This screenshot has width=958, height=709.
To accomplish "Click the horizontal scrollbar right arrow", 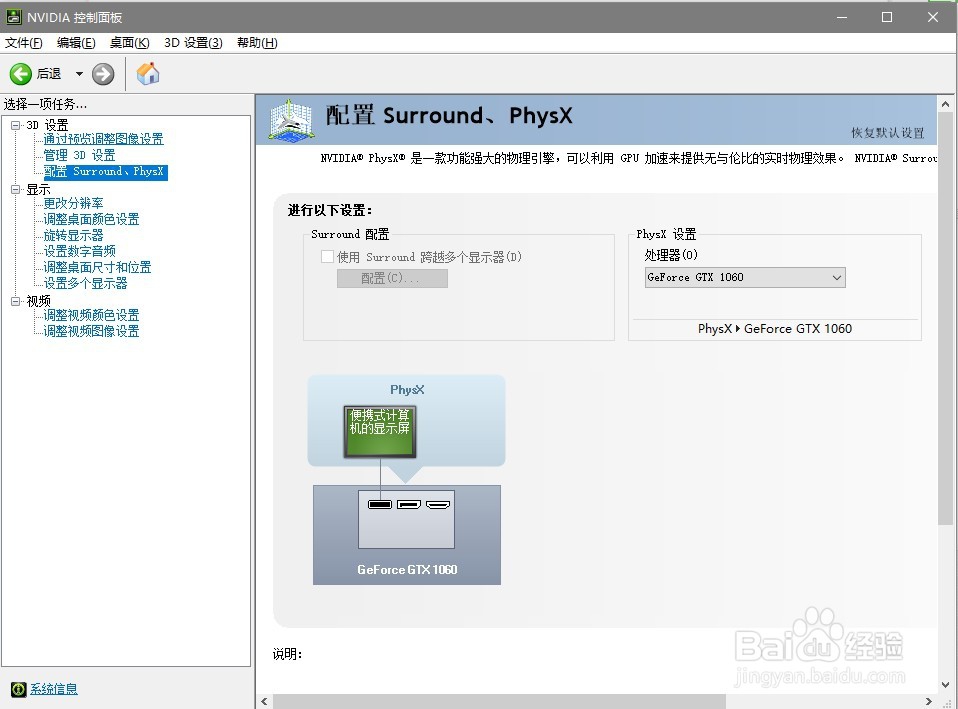I will (929, 702).
